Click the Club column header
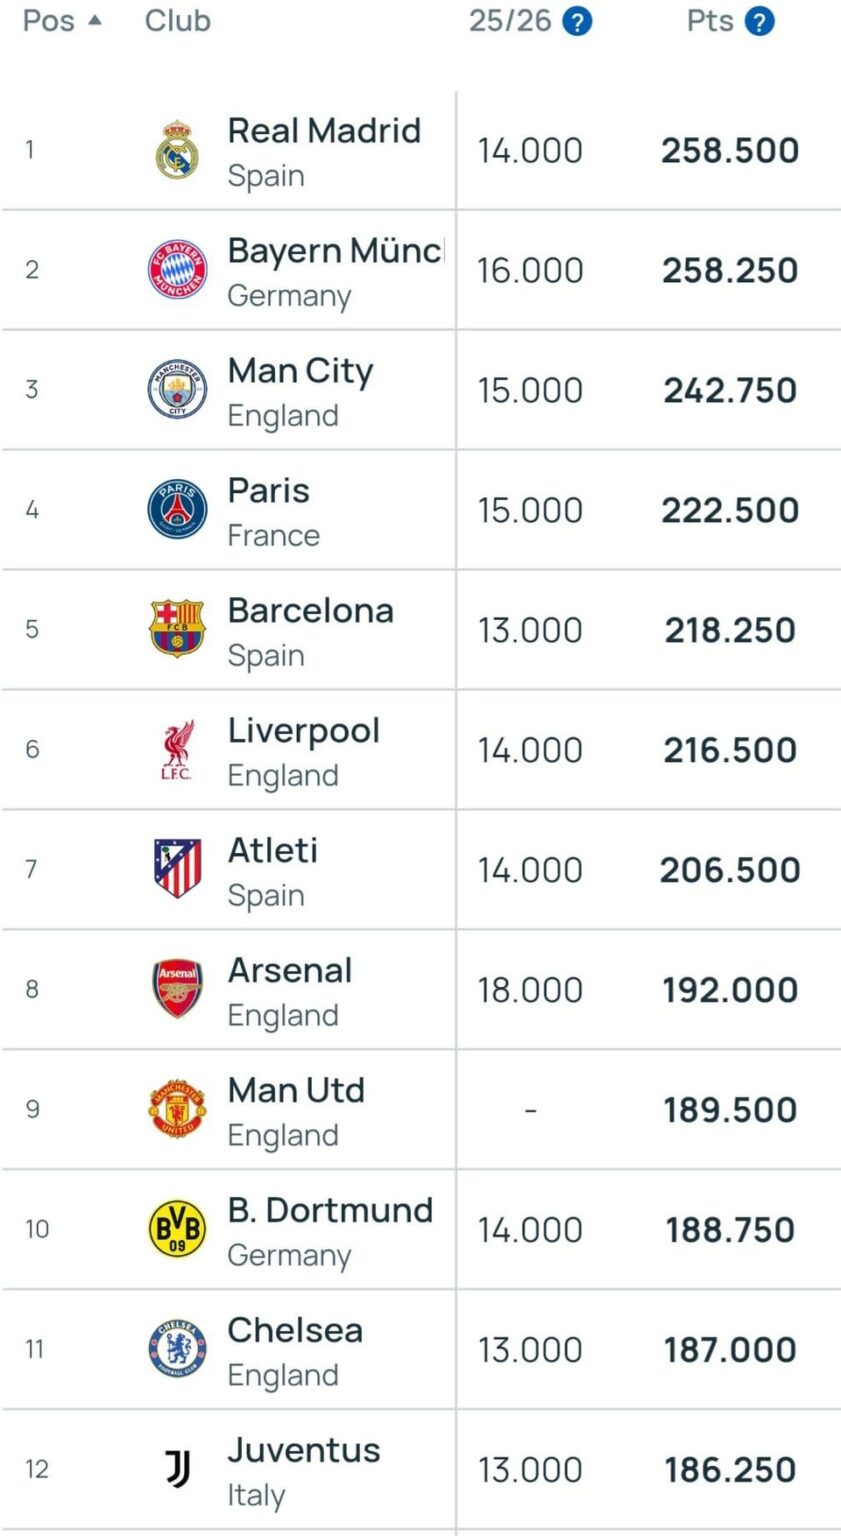 coord(177,20)
